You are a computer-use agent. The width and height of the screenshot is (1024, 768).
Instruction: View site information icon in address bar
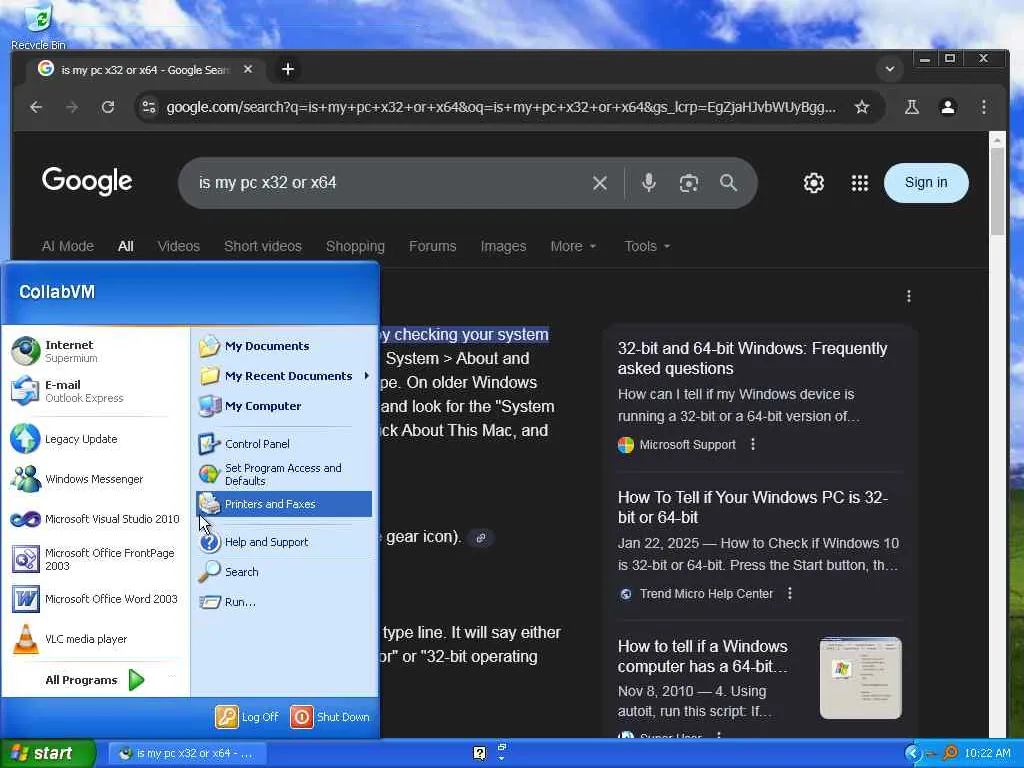pyautogui.click(x=149, y=107)
